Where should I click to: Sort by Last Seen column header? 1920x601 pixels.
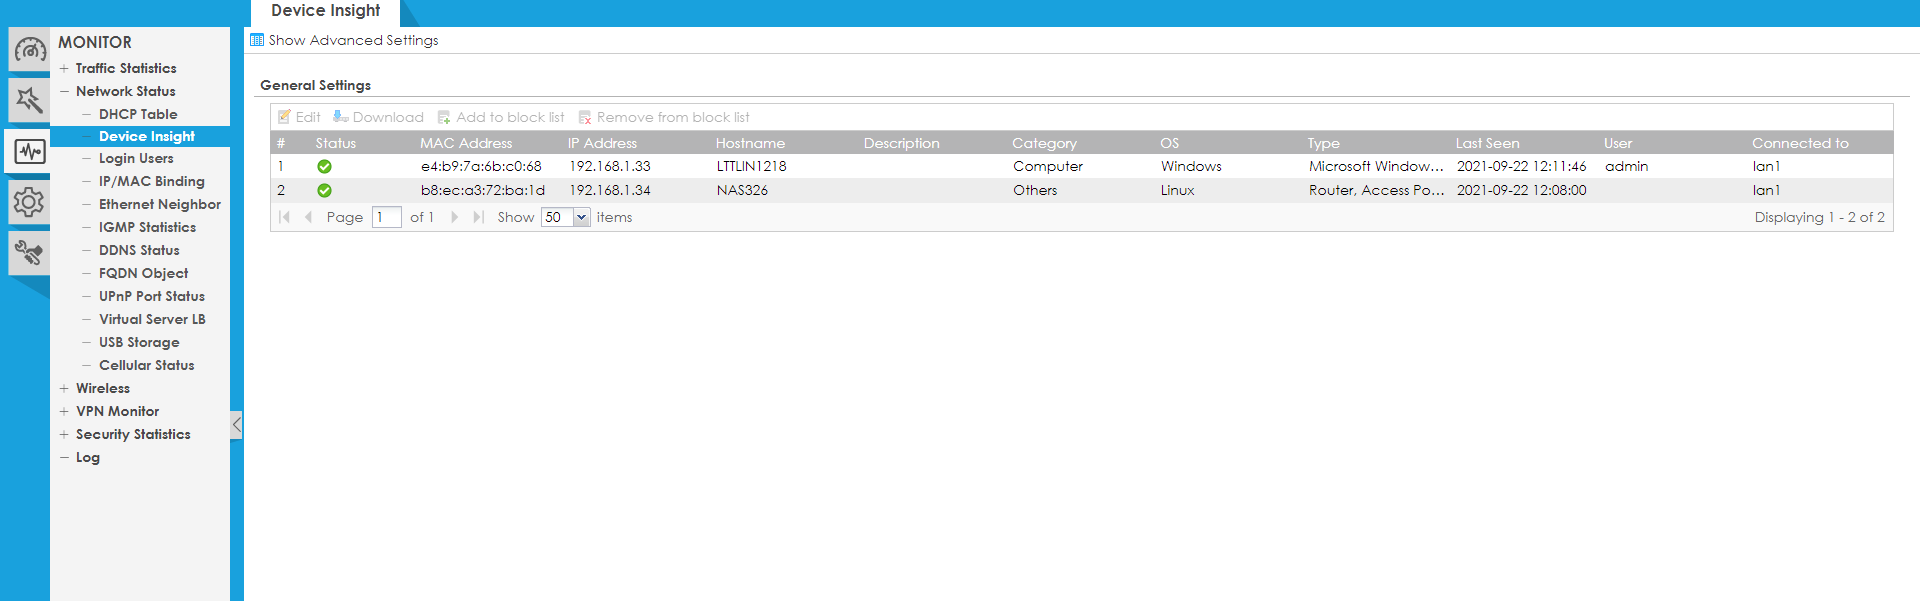tap(1487, 143)
